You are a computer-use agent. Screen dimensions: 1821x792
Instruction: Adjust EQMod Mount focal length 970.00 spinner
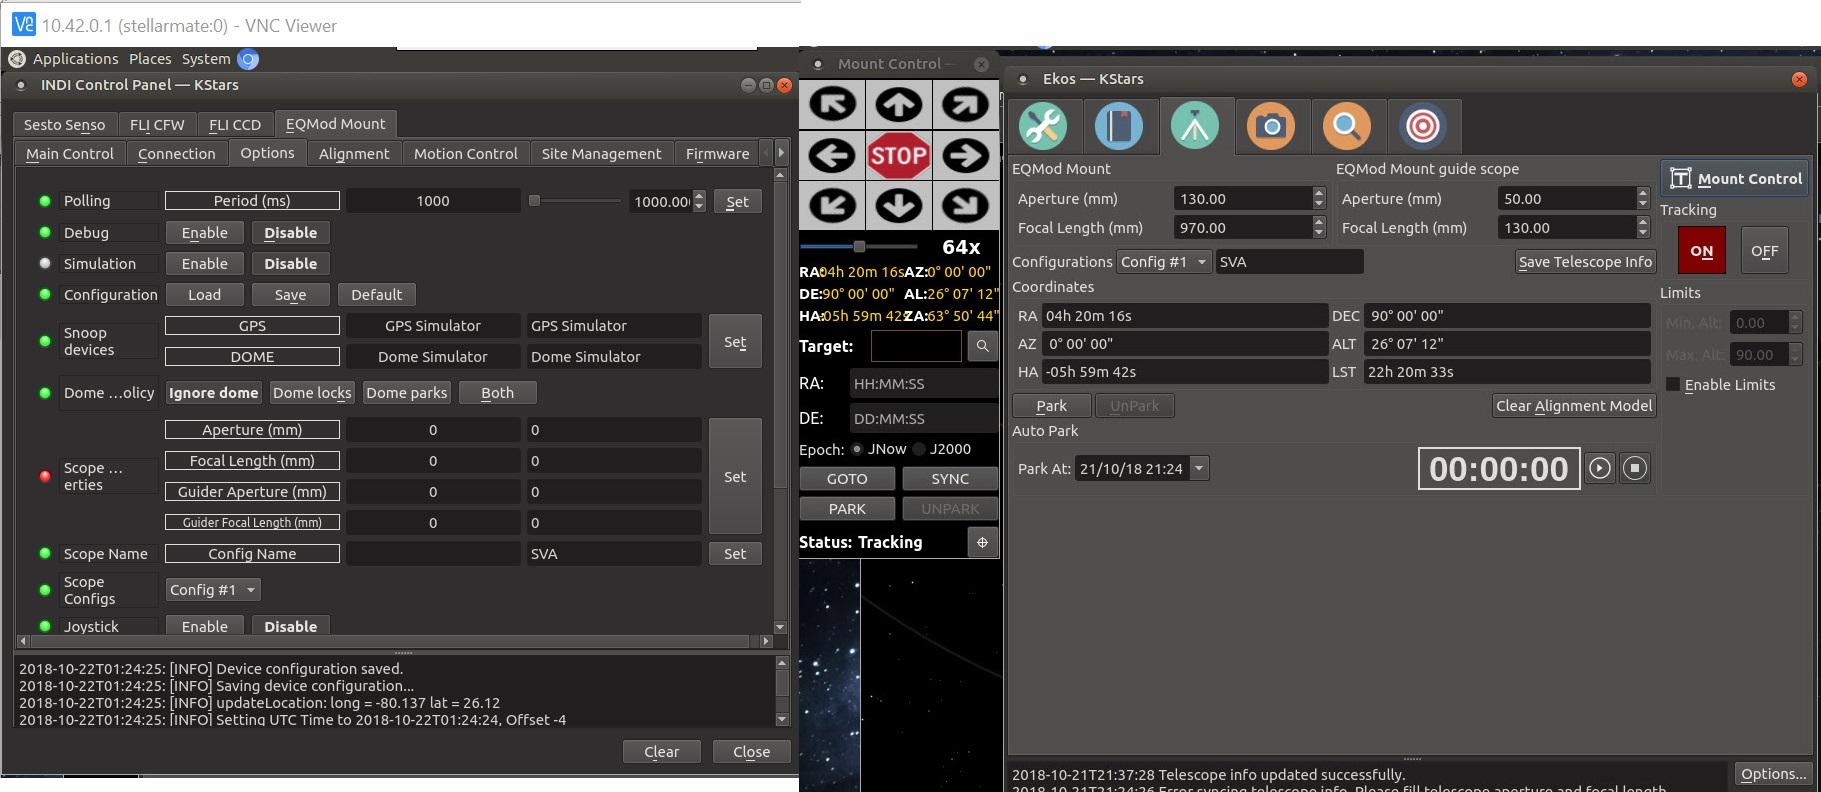pos(1318,228)
